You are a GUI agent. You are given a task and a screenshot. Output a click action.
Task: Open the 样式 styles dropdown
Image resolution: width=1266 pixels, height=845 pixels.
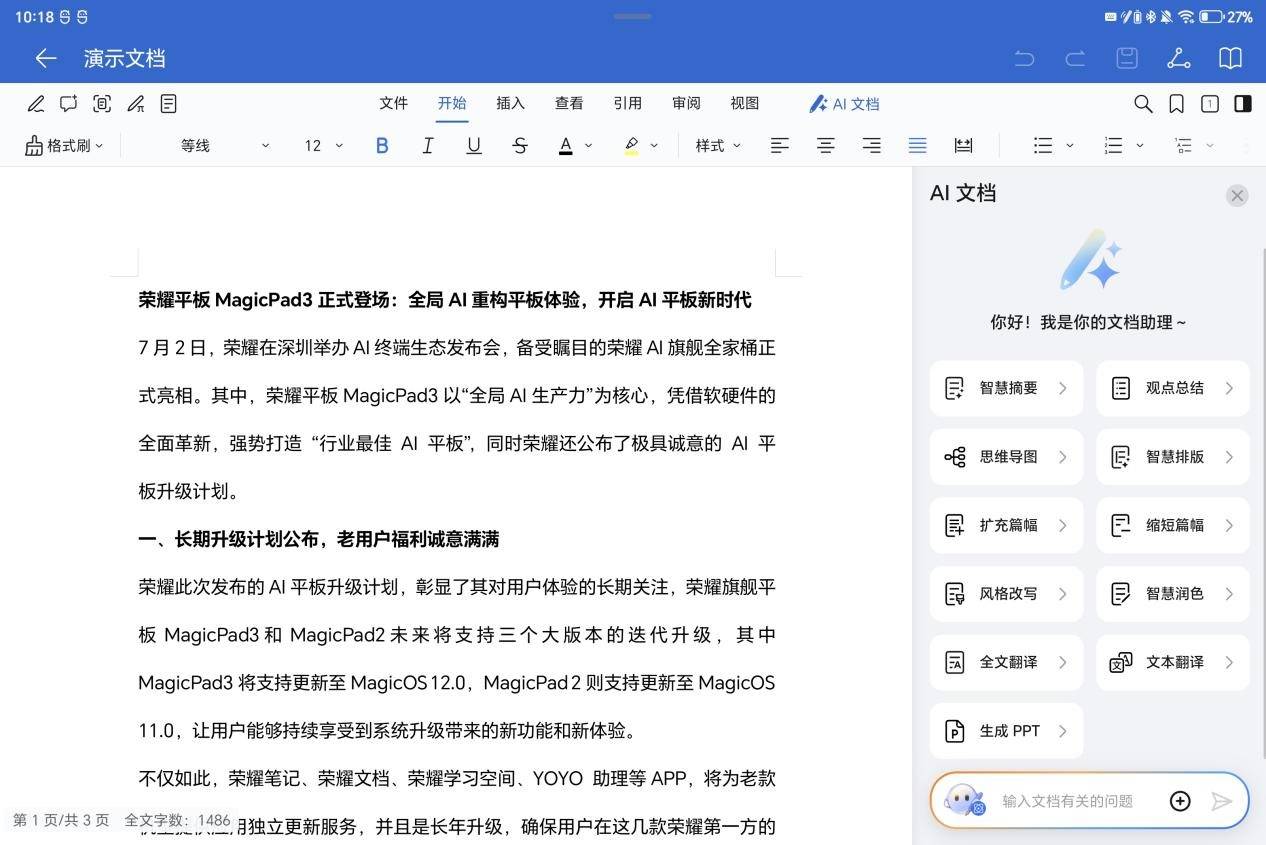tap(718, 146)
